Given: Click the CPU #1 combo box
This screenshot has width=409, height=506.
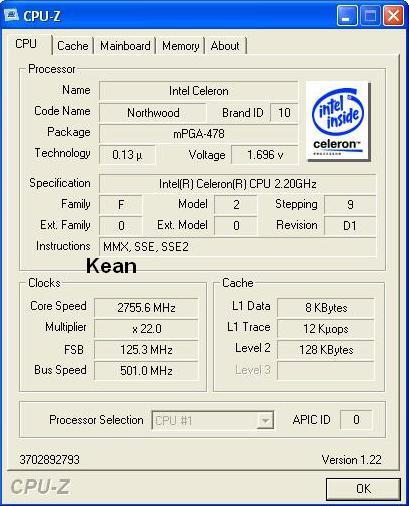Looking at the screenshot, I should coord(213,420).
